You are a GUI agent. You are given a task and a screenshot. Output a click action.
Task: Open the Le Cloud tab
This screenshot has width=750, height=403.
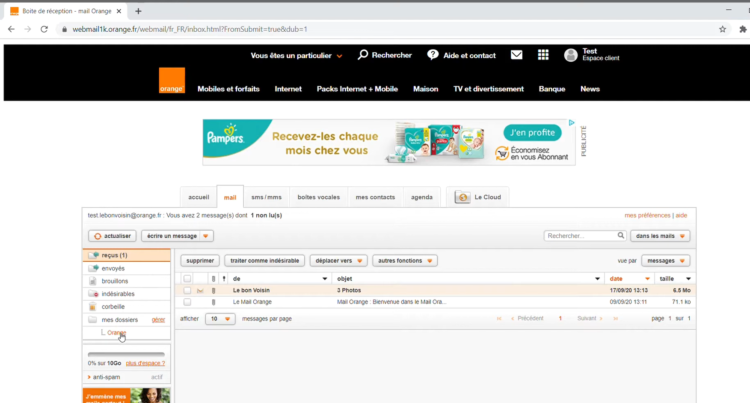477,197
